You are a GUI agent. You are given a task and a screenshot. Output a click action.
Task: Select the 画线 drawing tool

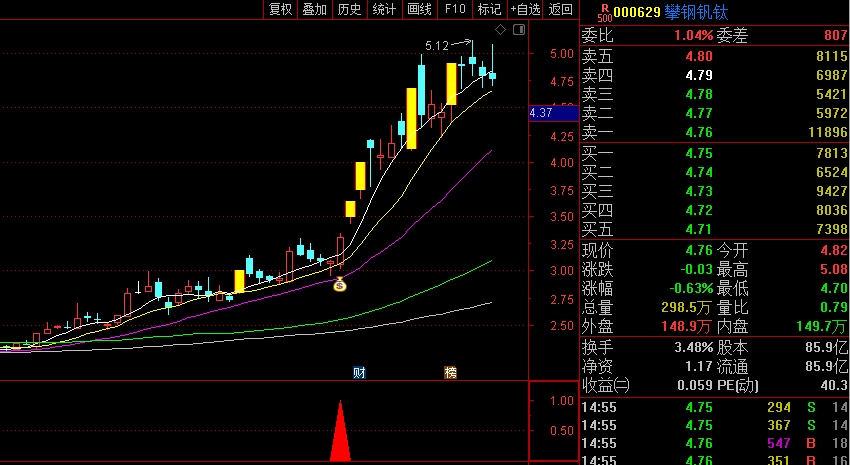click(420, 9)
